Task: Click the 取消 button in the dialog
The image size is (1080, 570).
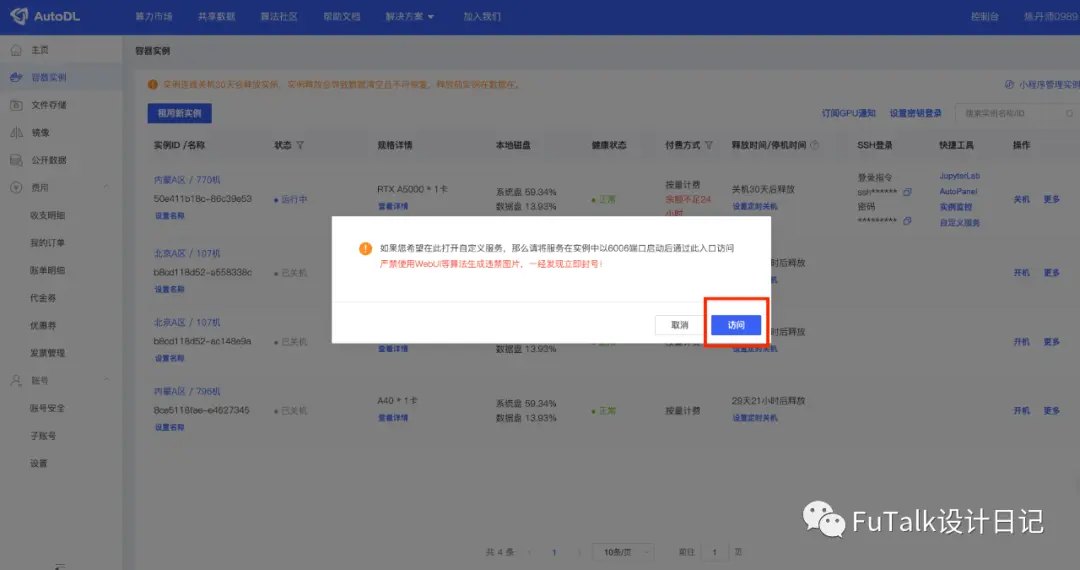Action: click(x=679, y=325)
